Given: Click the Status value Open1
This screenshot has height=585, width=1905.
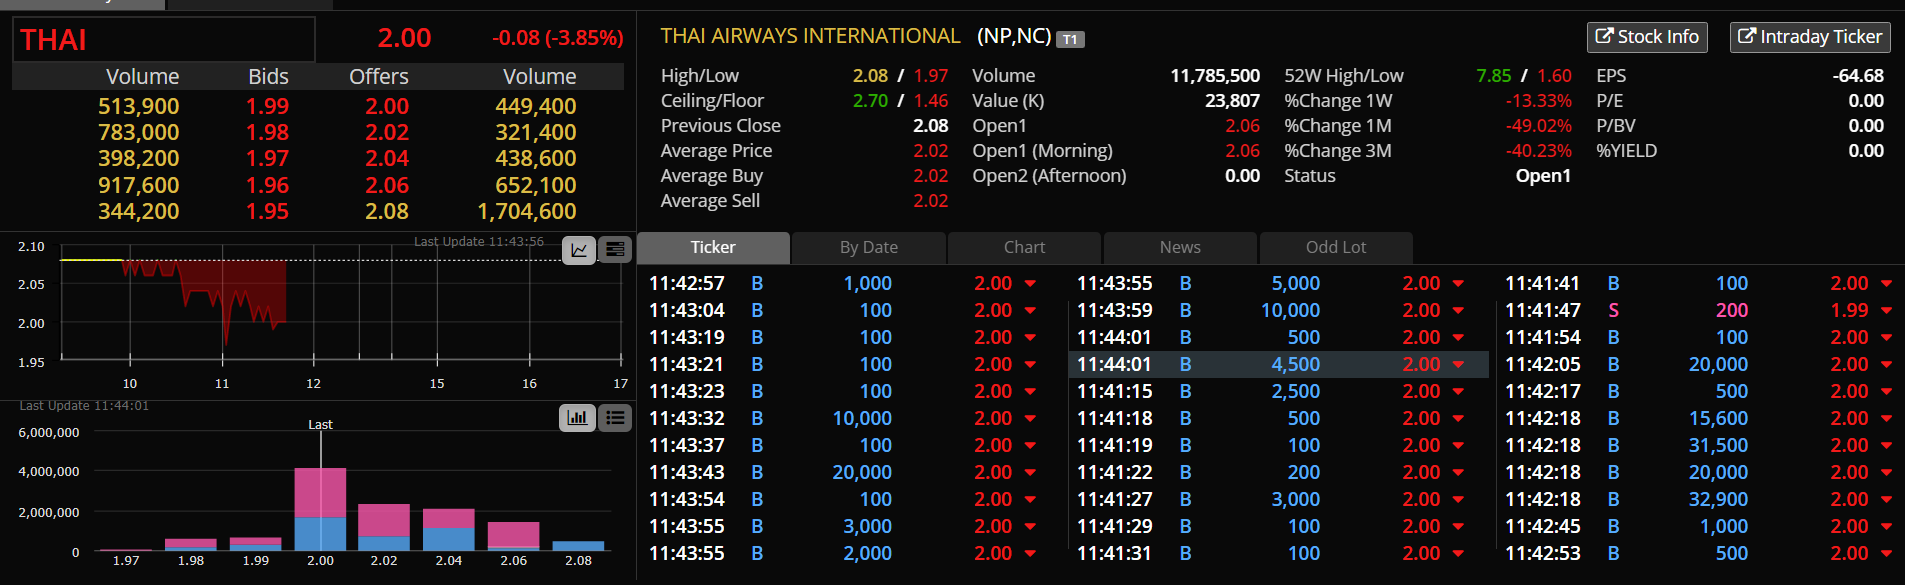Looking at the screenshot, I should pyautogui.click(x=1543, y=176).
